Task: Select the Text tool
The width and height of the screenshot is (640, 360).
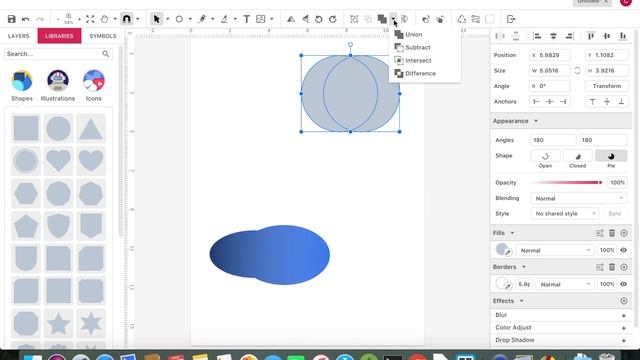Action: pos(247,19)
